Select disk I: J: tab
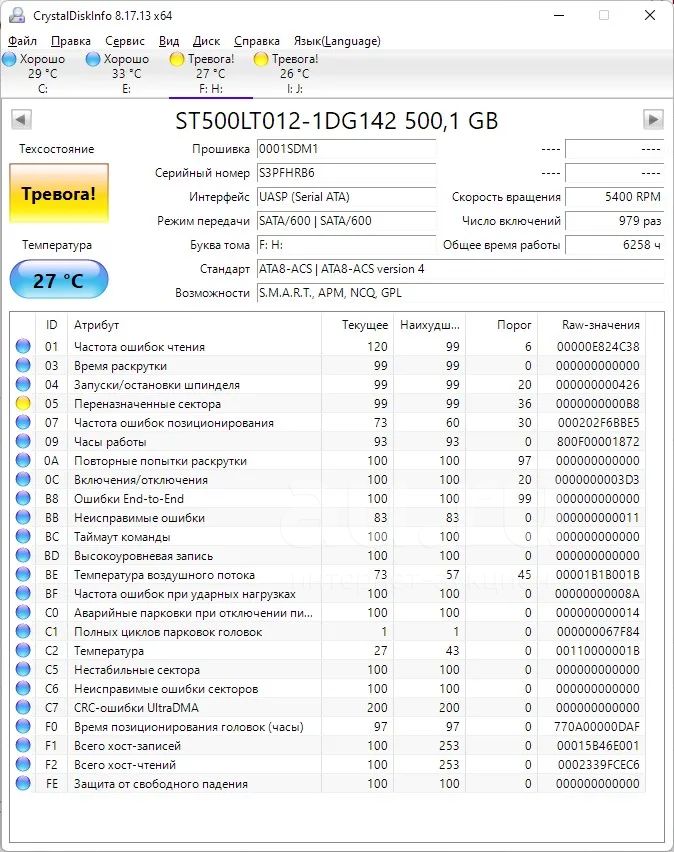 295,73
